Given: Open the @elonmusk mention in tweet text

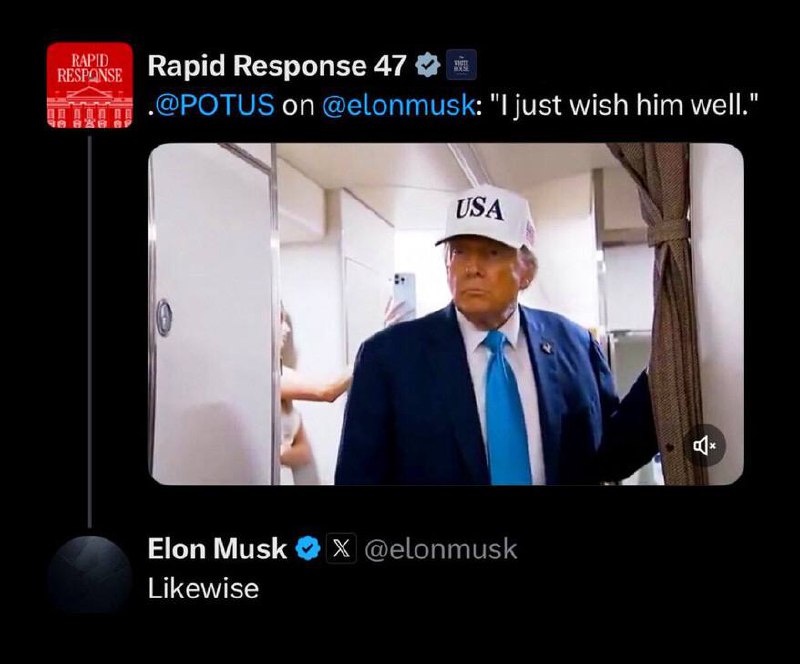Looking at the screenshot, I should coord(398,105).
